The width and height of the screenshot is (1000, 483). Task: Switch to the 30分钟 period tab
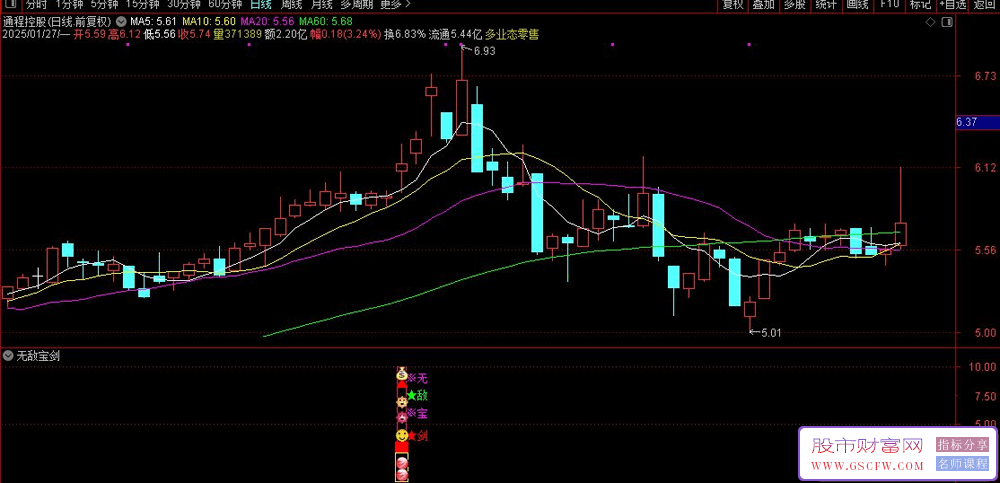click(x=184, y=4)
